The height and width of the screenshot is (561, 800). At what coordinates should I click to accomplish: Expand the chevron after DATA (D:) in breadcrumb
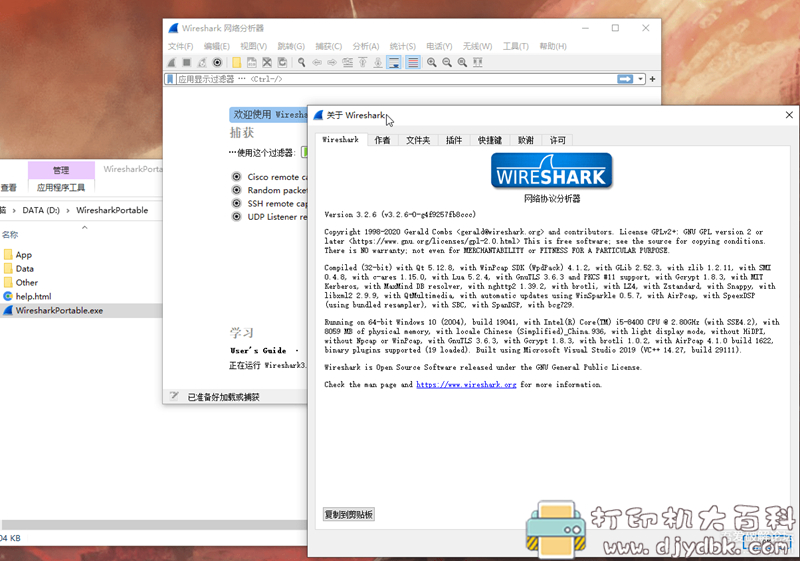tap(68, 210)
